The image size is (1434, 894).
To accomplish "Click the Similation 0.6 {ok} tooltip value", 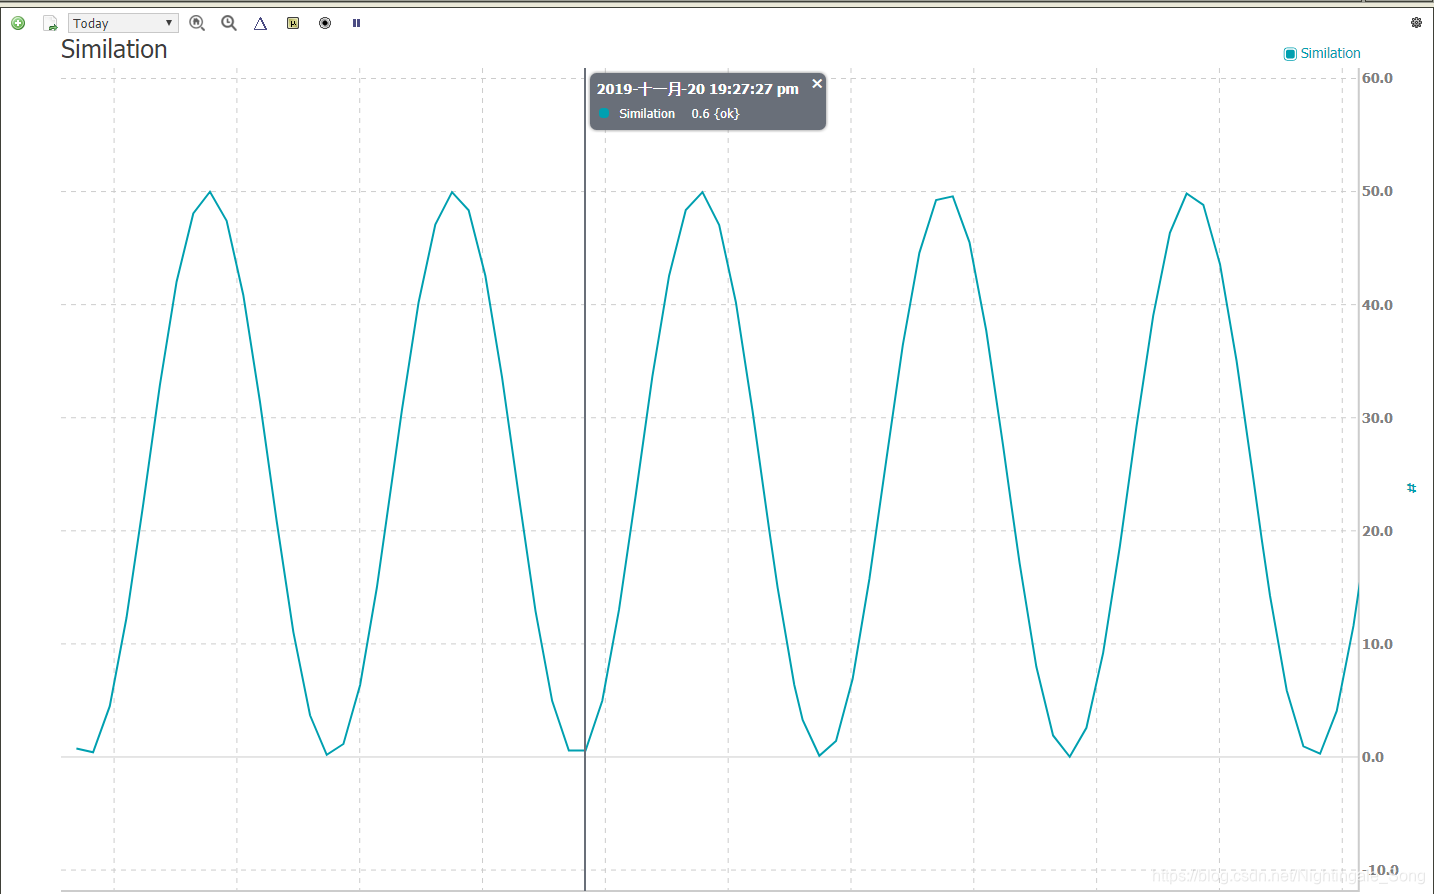I will (679, 114).
